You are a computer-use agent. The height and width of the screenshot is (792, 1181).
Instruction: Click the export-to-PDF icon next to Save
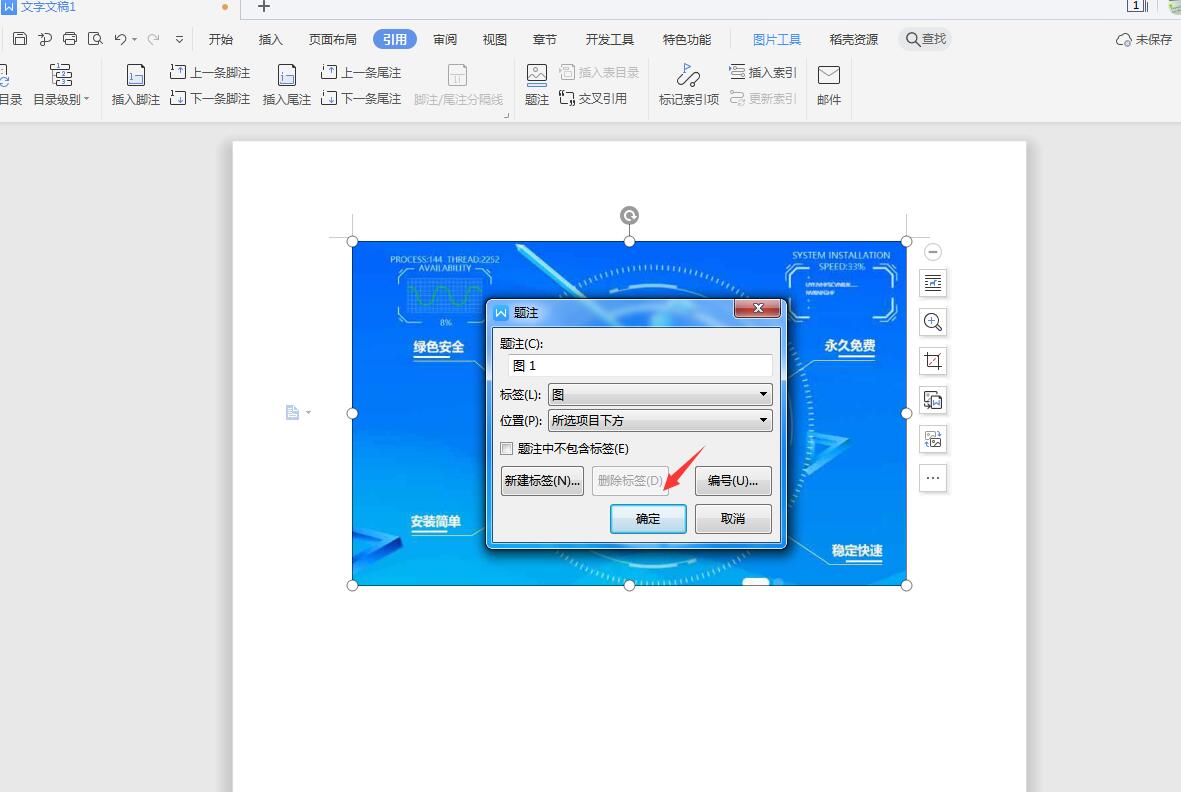pos(45,38)
